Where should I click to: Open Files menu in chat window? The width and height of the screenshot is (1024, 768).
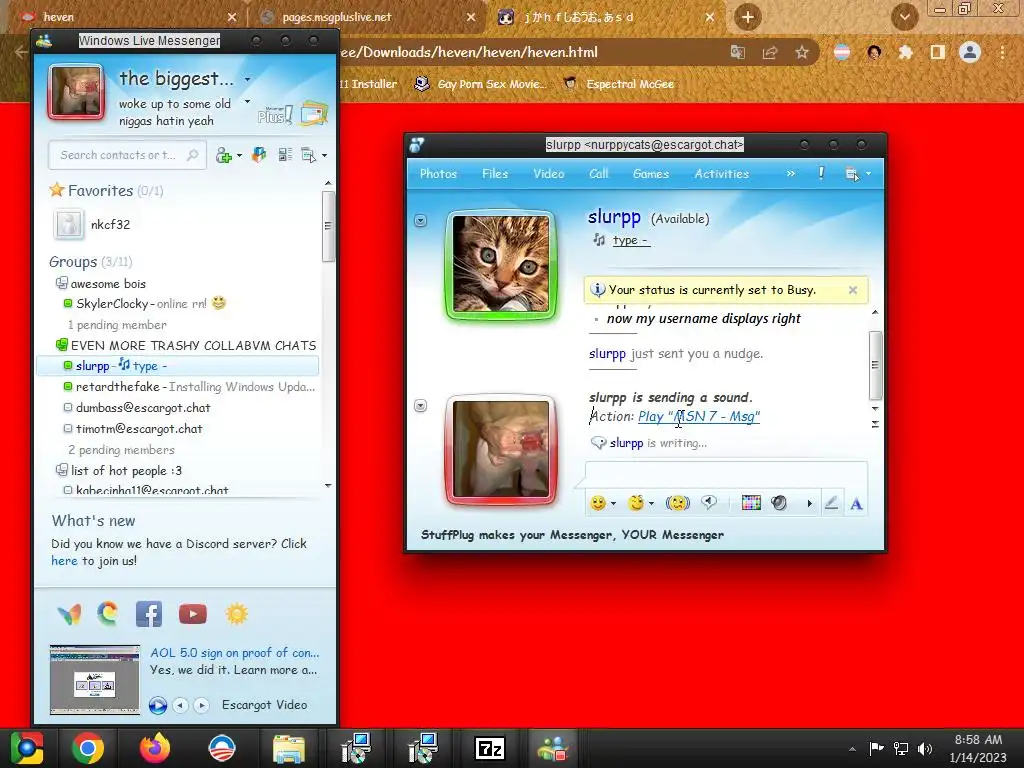coord(495,174)
